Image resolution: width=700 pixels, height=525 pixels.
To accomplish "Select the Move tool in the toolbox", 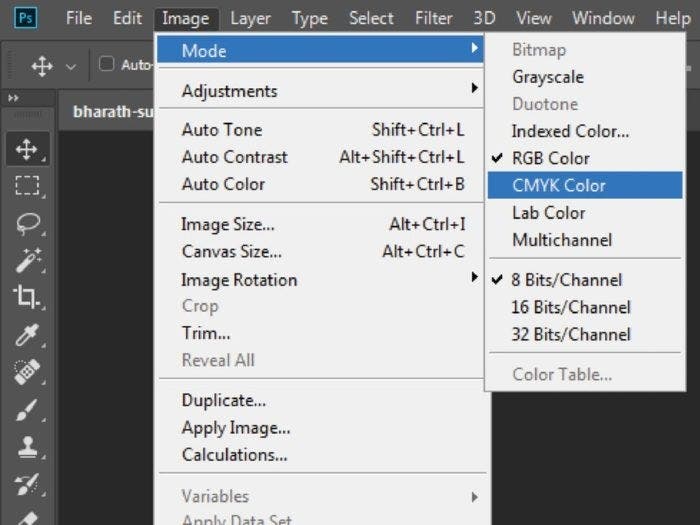I will click(x=26, y=150).
